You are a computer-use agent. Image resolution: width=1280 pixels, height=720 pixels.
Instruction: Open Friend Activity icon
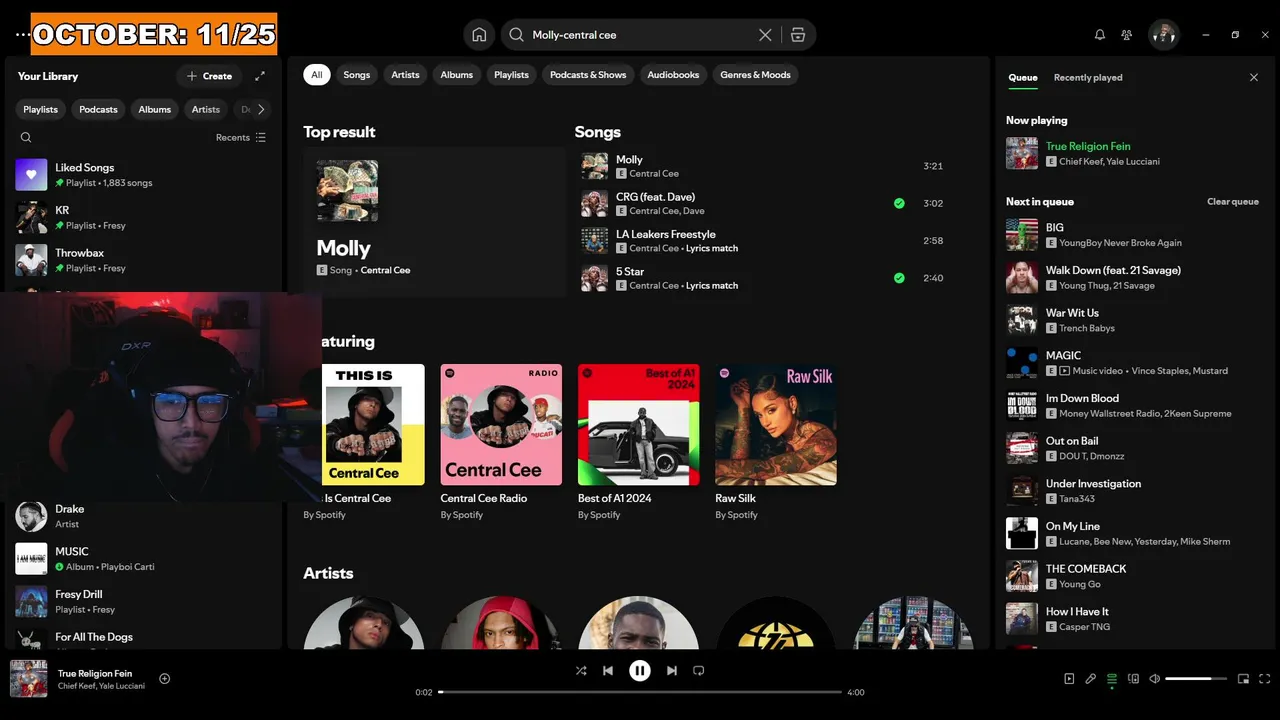(x=1127, y=35)
